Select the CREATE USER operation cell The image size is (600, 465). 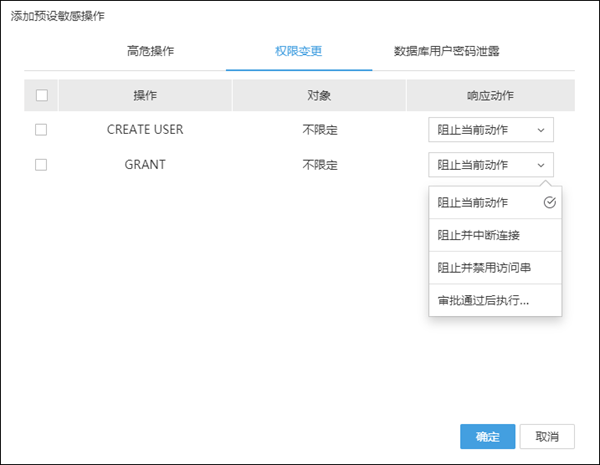pyautogui.click(x=145, y=130)
